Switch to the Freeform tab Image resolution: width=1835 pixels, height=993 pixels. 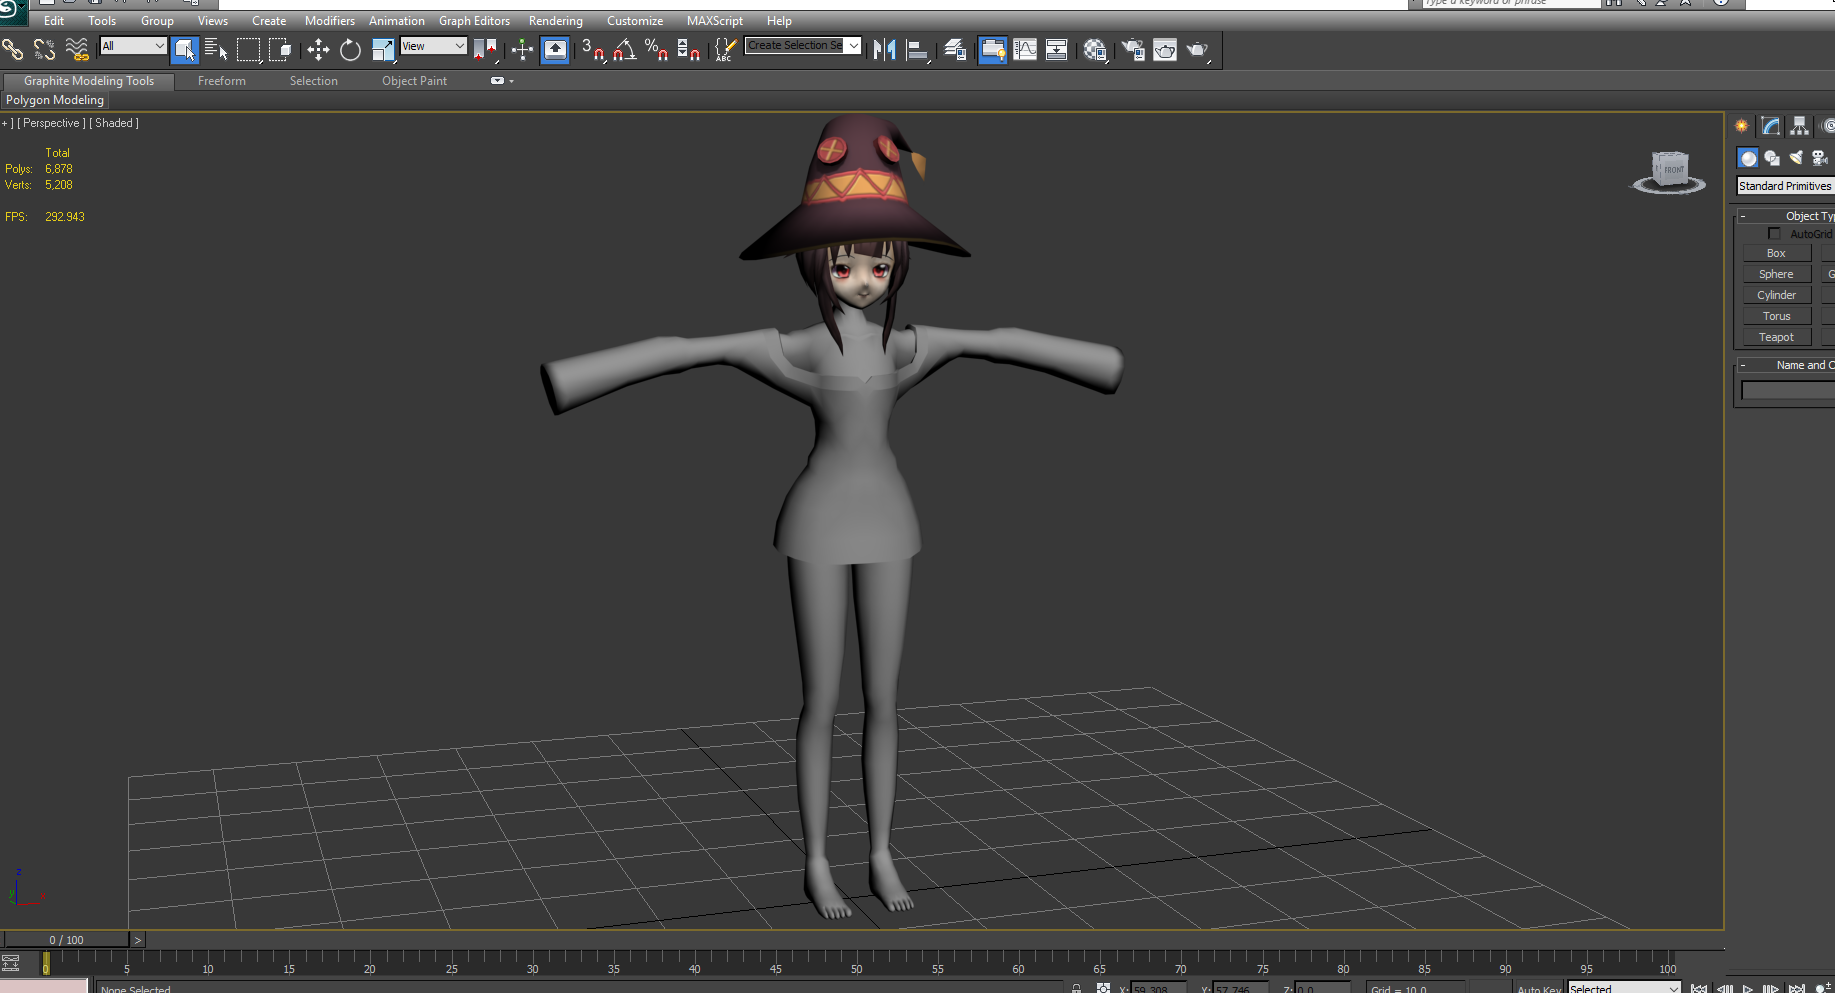pos(221,81)
